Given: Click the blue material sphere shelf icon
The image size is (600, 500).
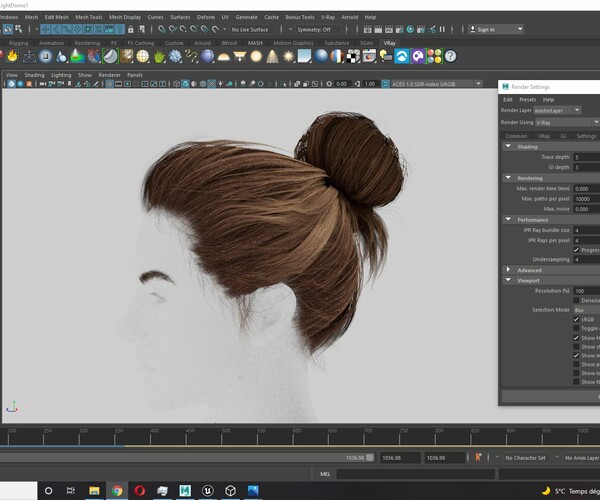Looking at the screenshot, I should tap(321, 56).
